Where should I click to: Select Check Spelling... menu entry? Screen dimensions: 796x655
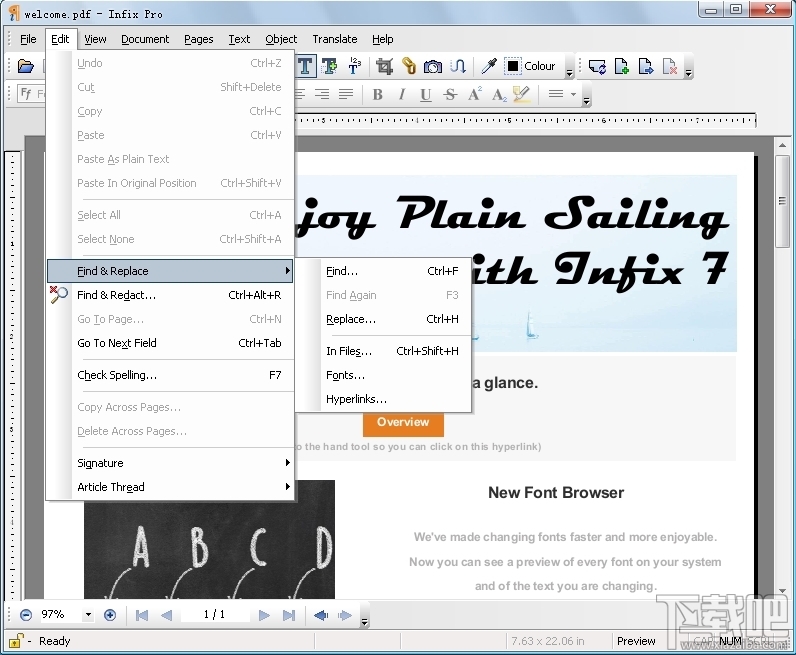(x=170, y=375)
